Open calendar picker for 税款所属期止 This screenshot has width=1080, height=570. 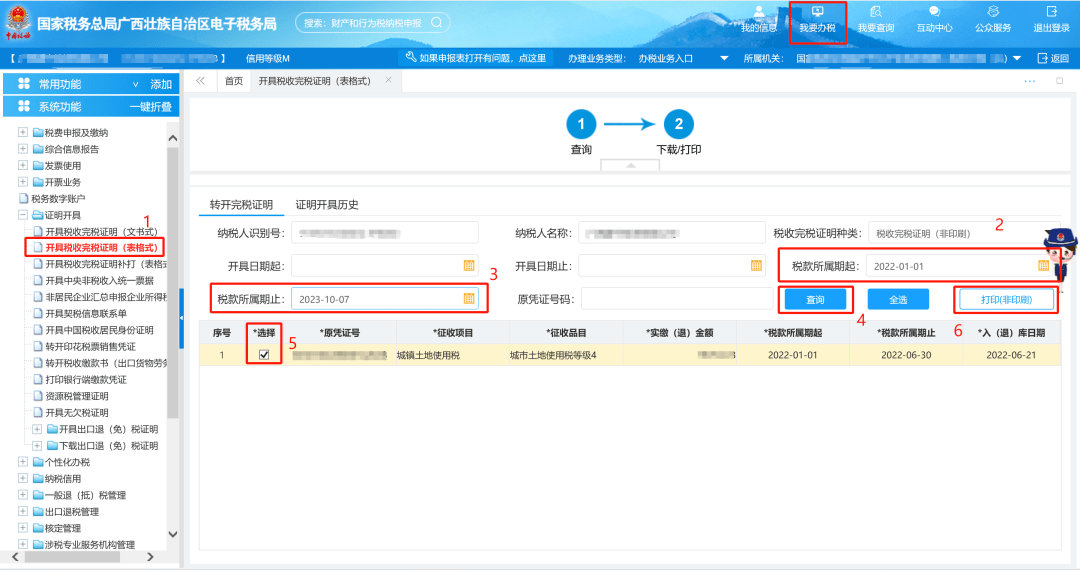tap(469, 298)
